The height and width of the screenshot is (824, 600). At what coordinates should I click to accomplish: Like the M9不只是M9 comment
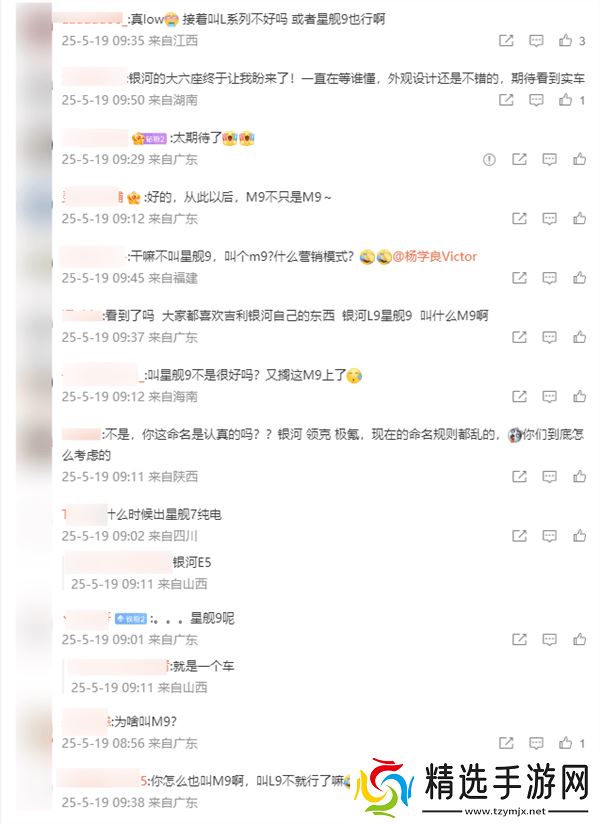[x=580, y=219]
